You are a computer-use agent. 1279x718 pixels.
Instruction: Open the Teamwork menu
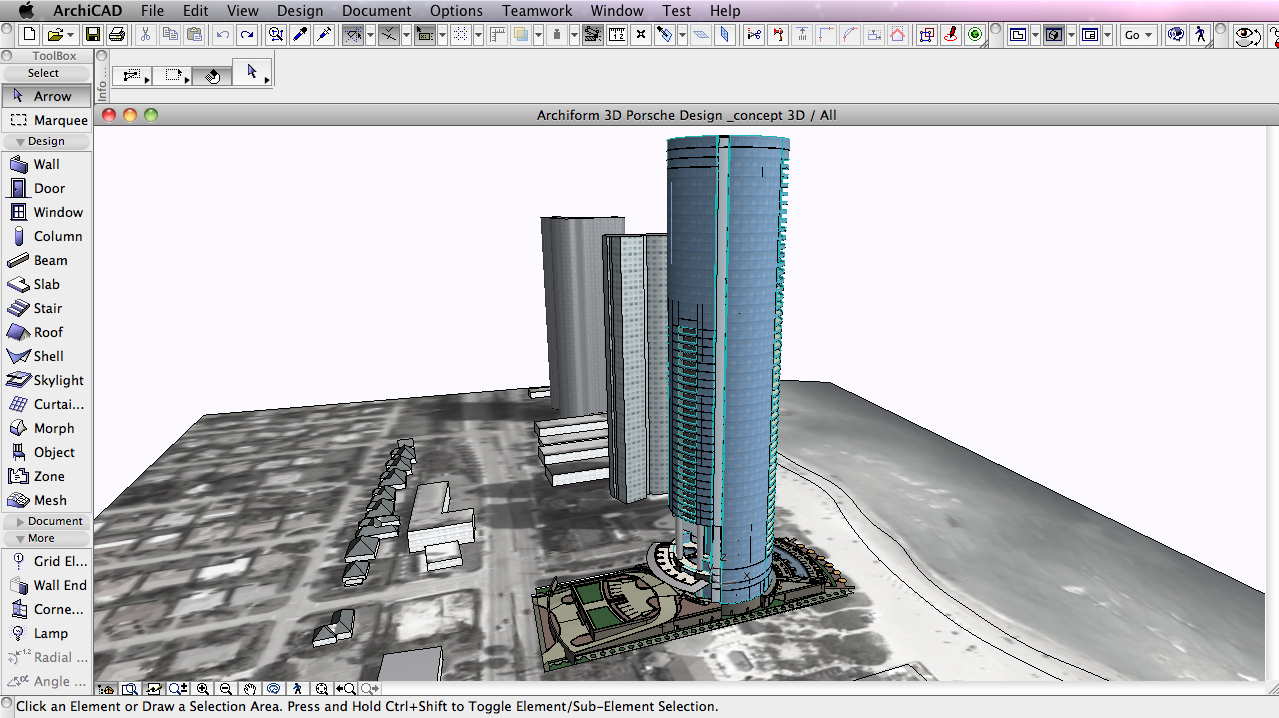[536, 11]
